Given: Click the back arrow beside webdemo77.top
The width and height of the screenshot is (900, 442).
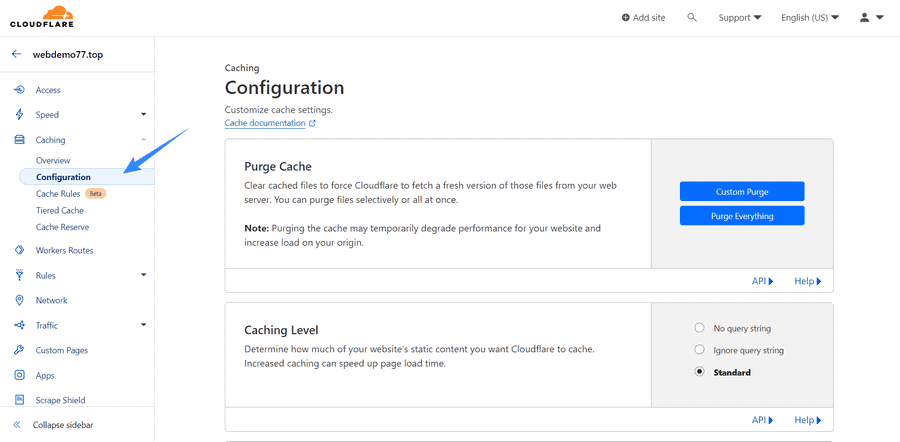Looking at the screenshot, I should pyautogui.click(x=17, y=55).
